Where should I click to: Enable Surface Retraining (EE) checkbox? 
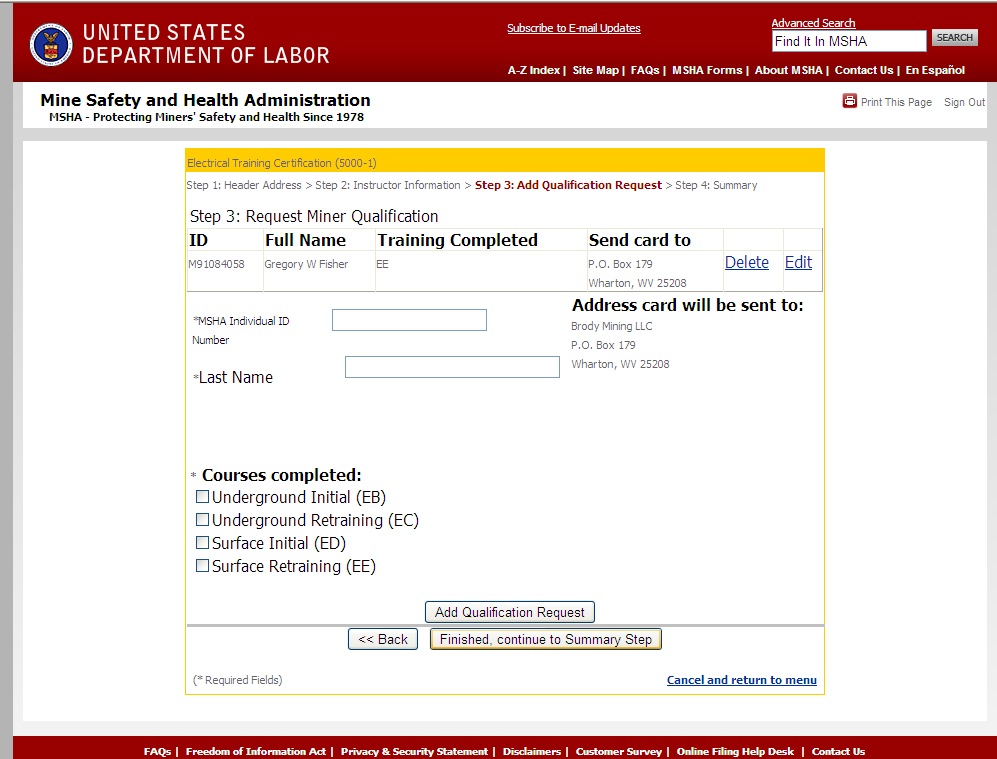pyautogui.click(x=202, y=565)
